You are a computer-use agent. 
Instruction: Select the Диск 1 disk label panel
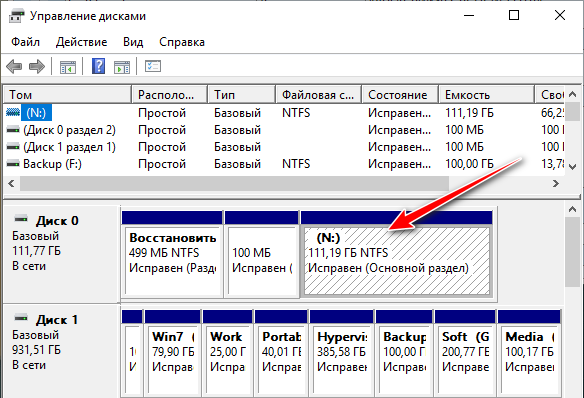click(61, 352)
